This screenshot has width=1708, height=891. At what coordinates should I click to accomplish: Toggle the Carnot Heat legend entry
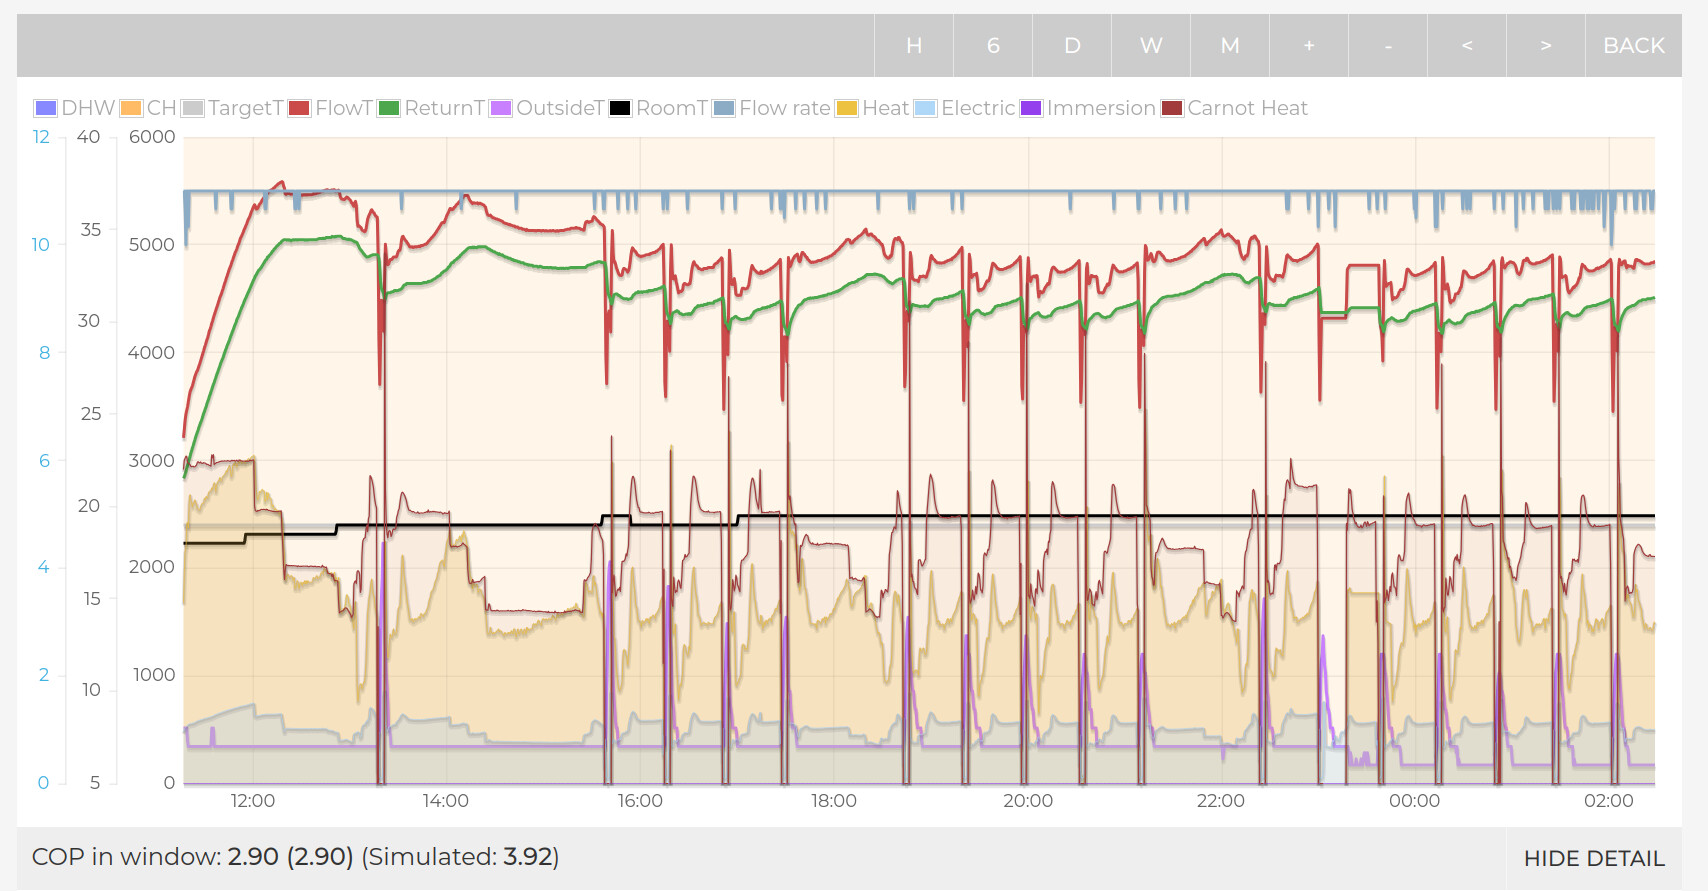click(1235, 108)
